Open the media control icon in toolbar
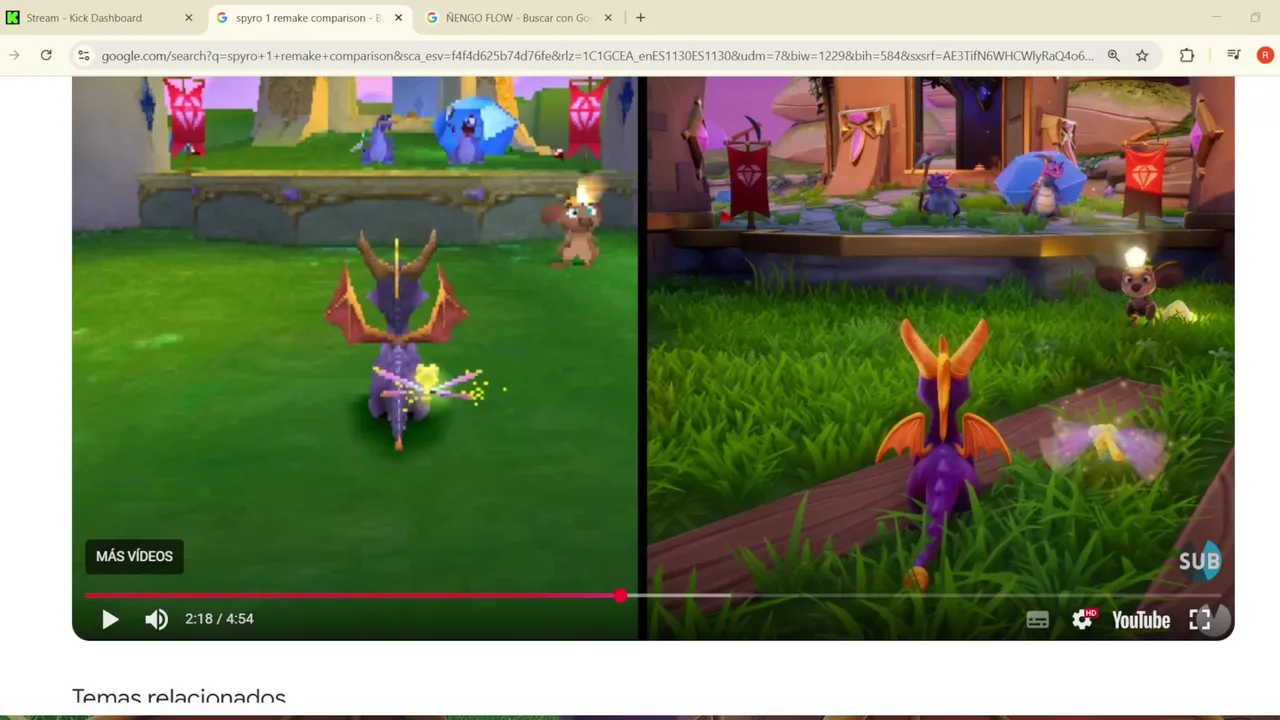Screen dimensions: 1280x720 pos(1233,56)
